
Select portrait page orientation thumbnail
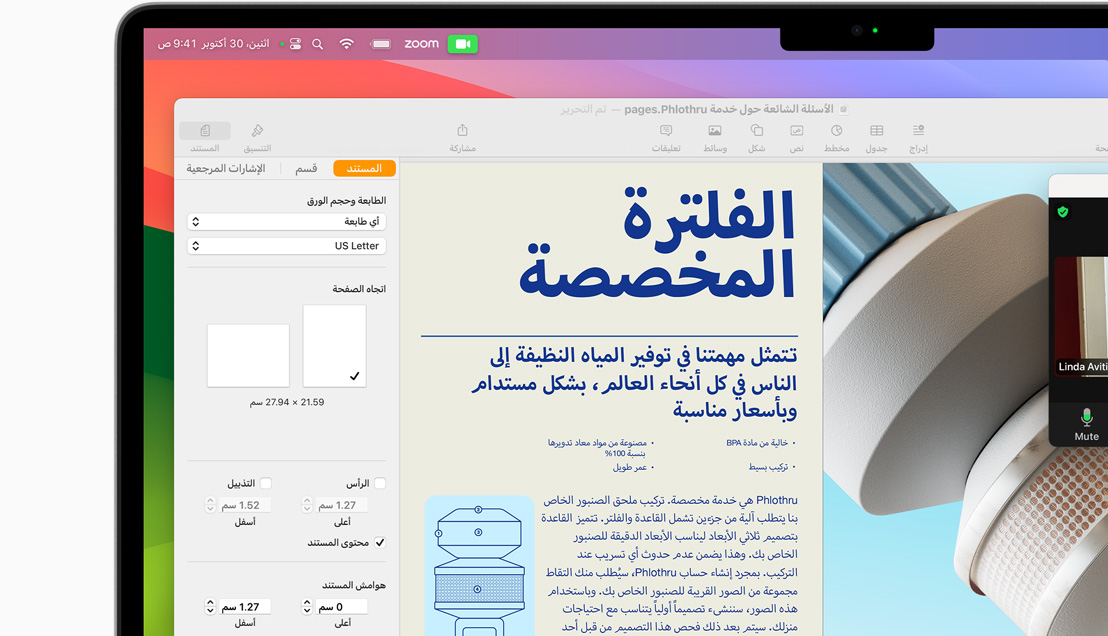point(334,346)
